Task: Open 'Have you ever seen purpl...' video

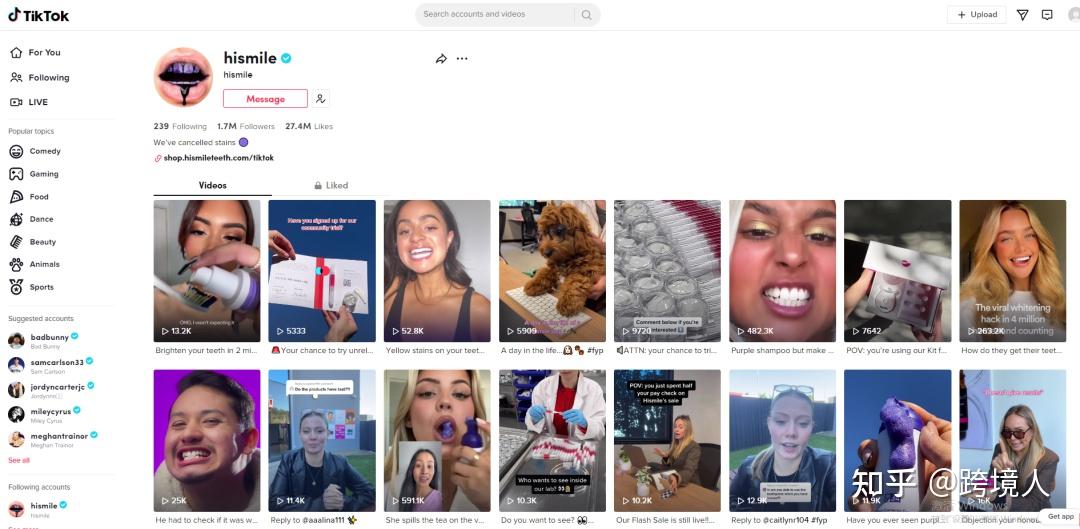Action: [x=897, y=441]
